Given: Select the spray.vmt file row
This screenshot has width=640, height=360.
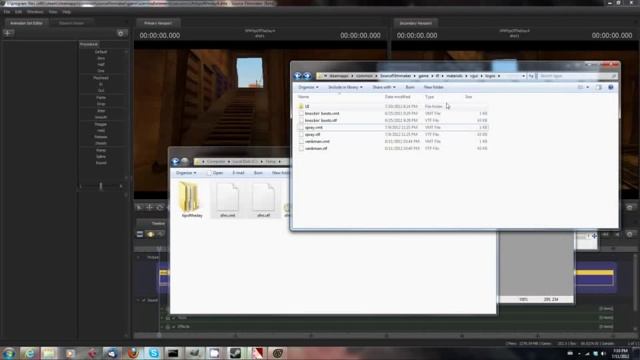Looking at the screenshot, I should click(x=392, y=127).
